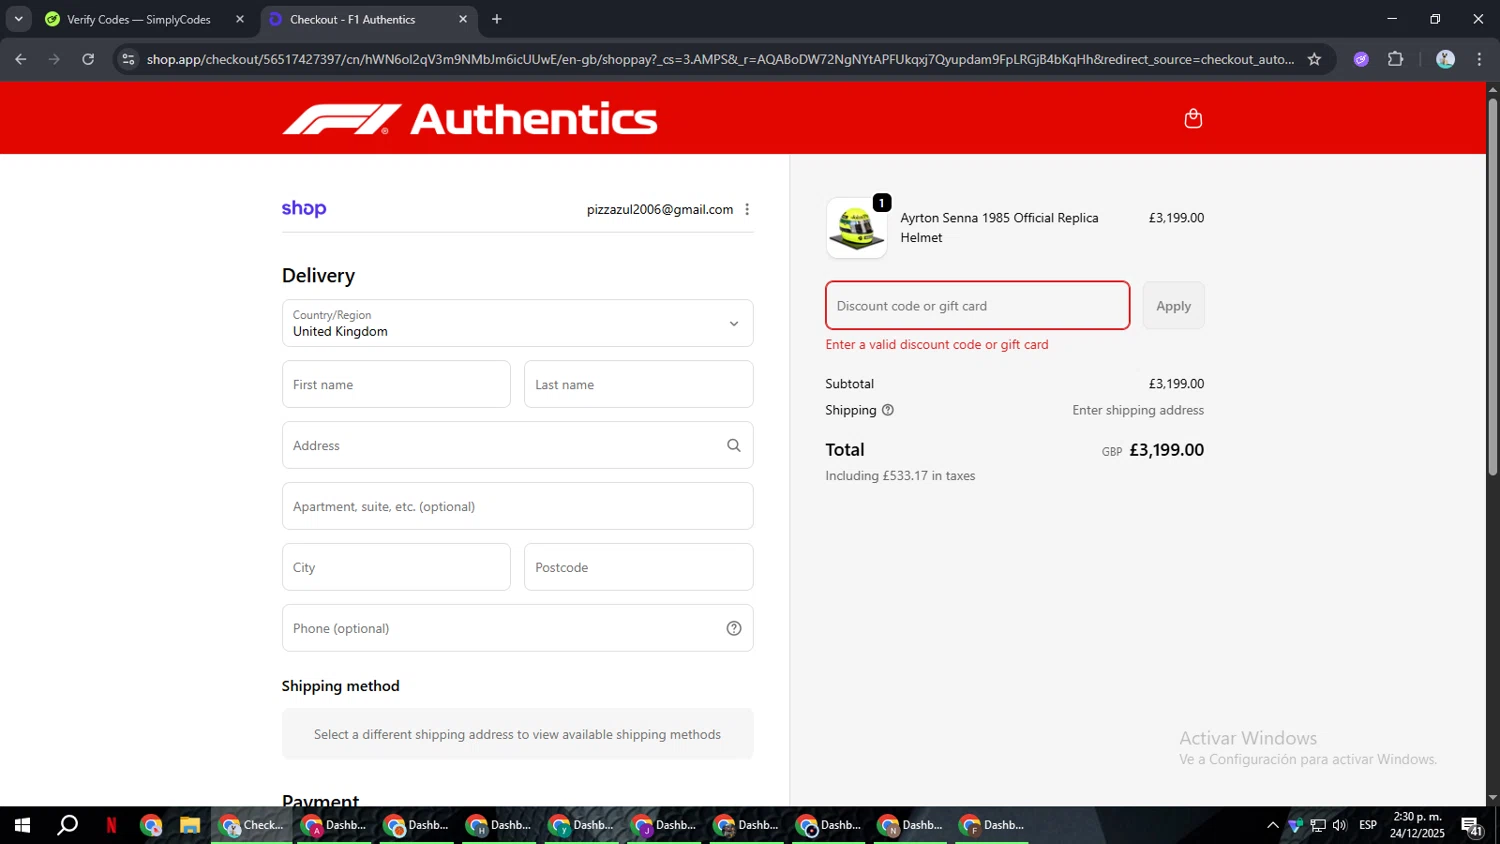Reload the checkout page
This screenshot has height=844, width=1500.
(x=88, y=59)
